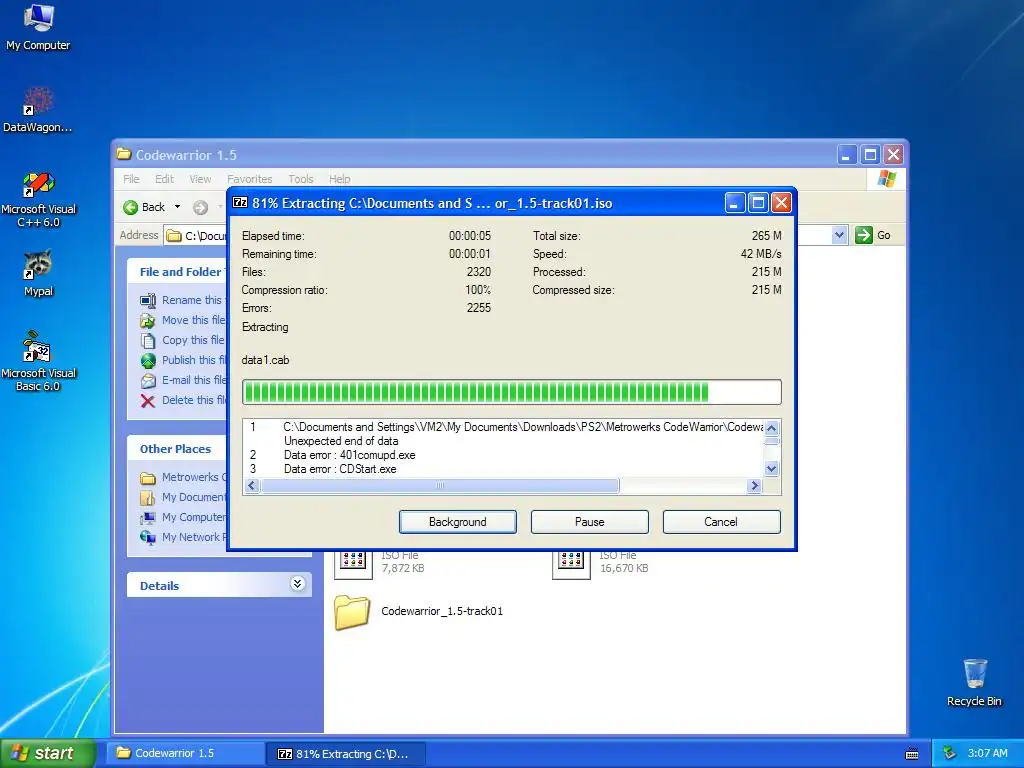The width and height of the screenshot is (1024, 768).
Task: Select the Codewarrior_1.5-track01 folder icon
Action: 352,611
